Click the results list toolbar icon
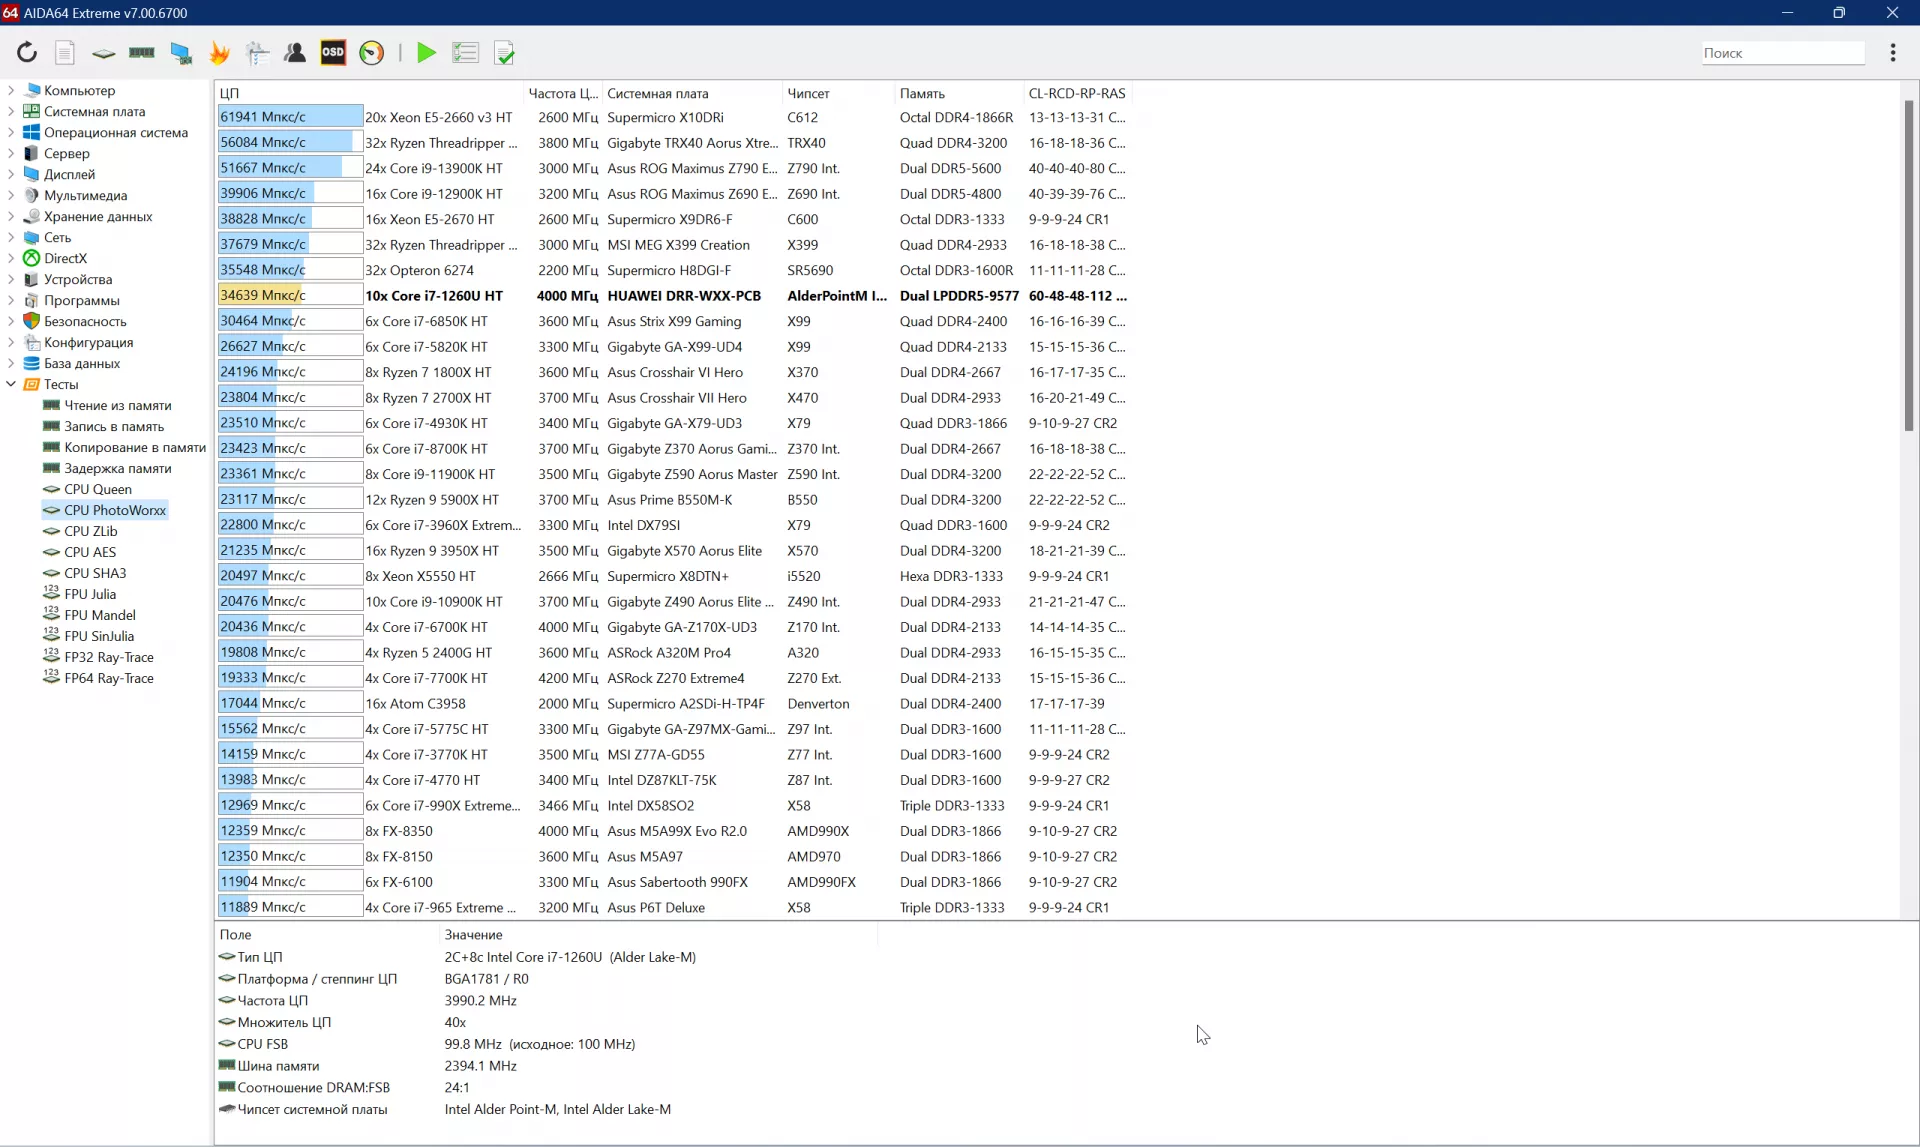Image resolution: width=1920 pixels, height=1147 pixels. click(x=465, y=53)
